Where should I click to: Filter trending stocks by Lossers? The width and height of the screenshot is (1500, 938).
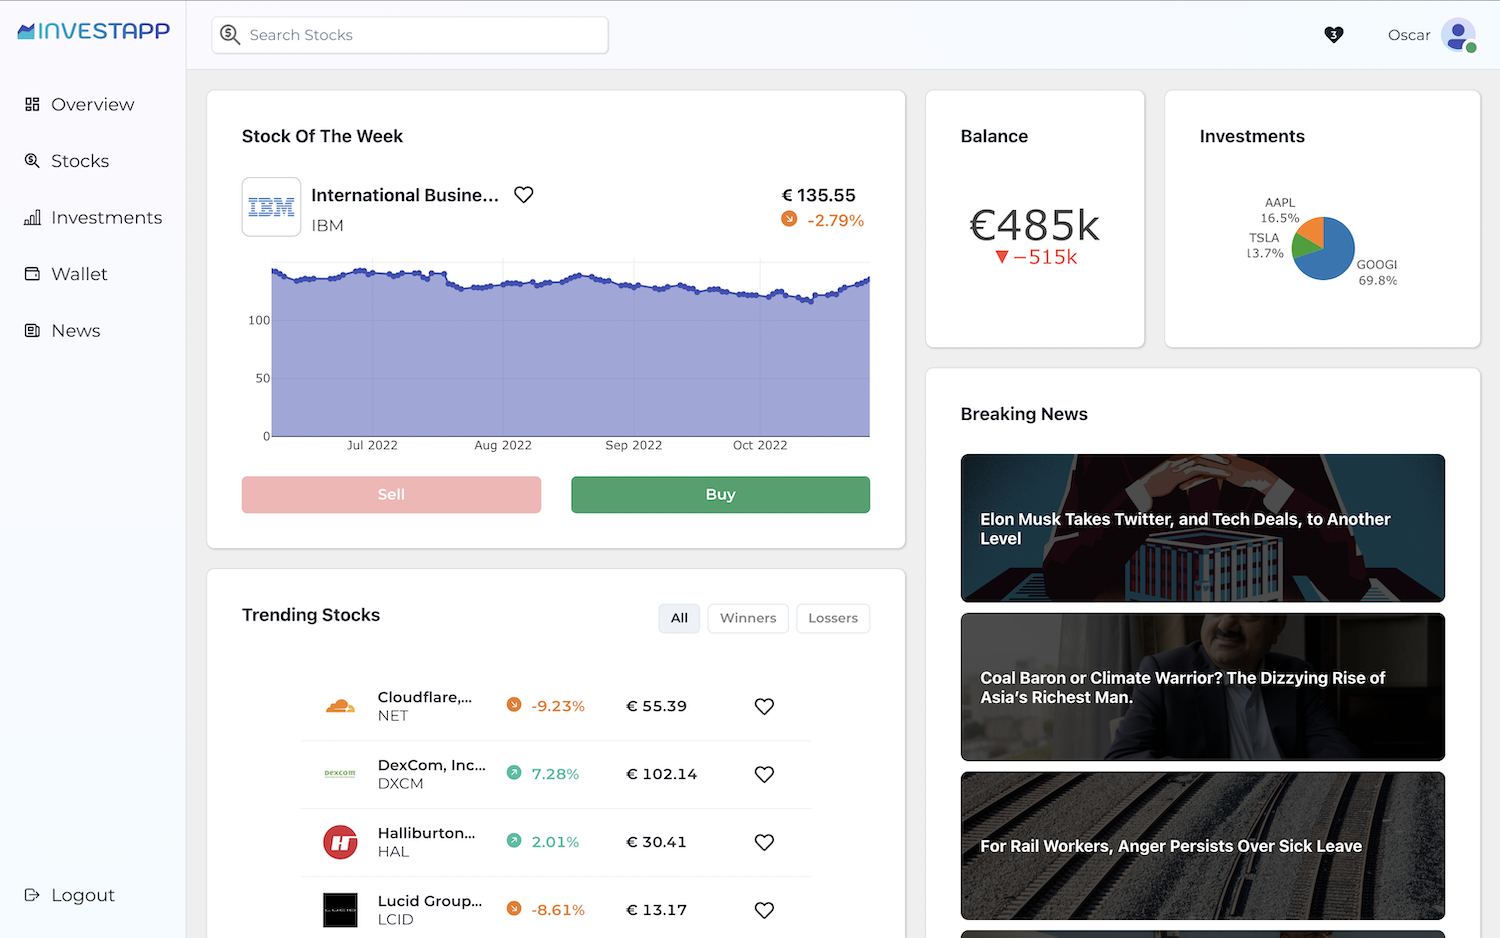pyautogui.click(x=833, y=618)
